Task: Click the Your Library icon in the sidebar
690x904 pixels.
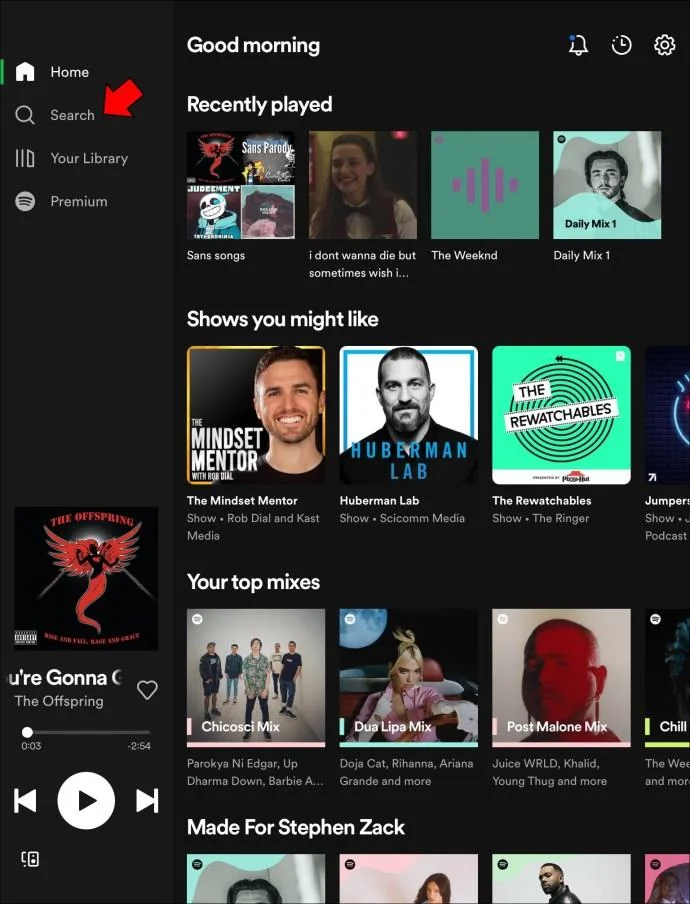Action: [25, 158]
